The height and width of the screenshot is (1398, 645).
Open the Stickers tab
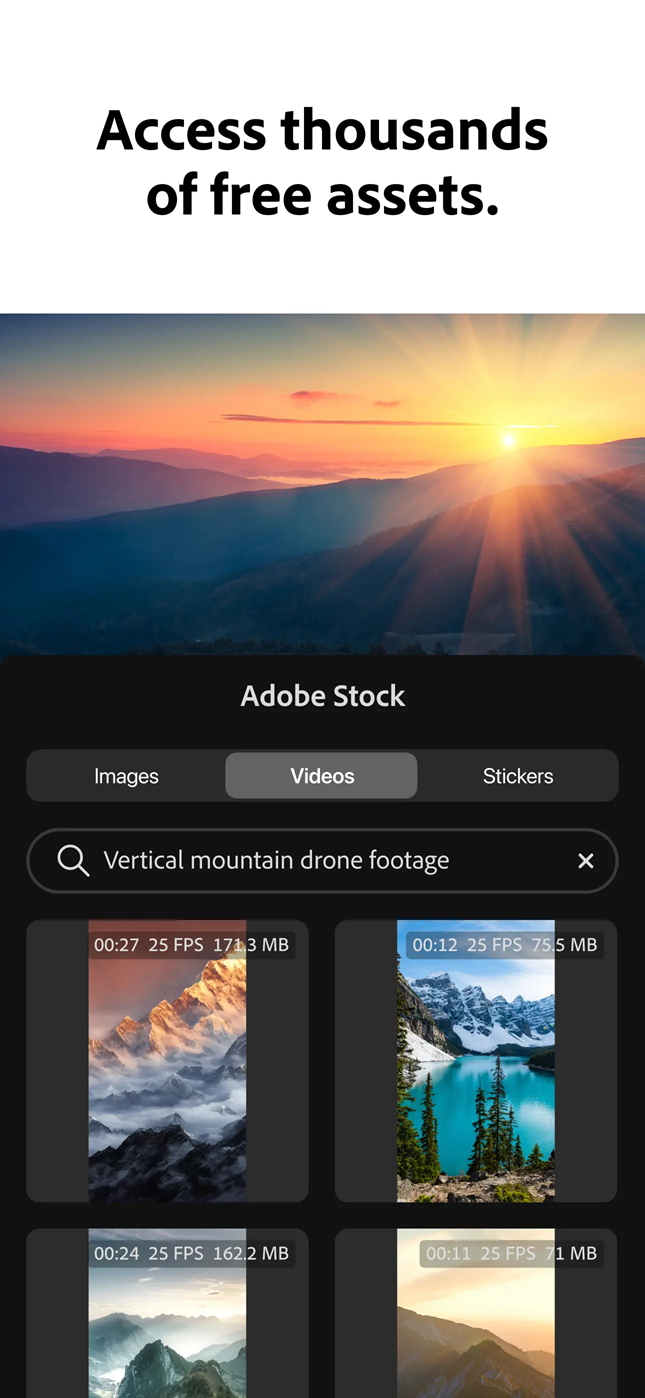(x=518, y=776)
